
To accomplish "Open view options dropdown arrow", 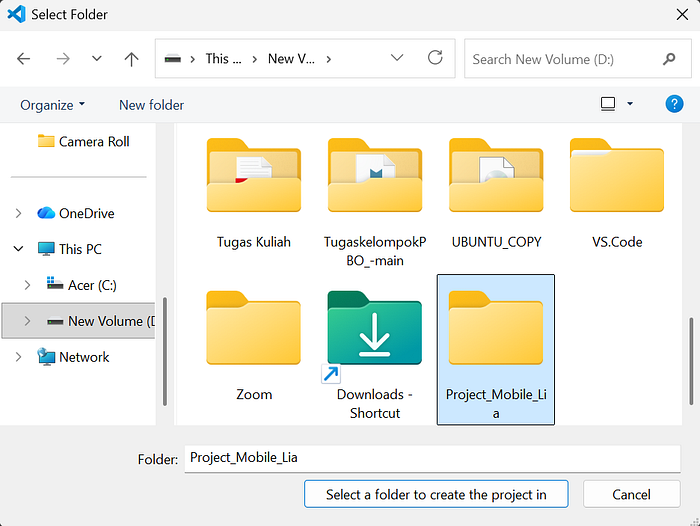I will 630,104.
